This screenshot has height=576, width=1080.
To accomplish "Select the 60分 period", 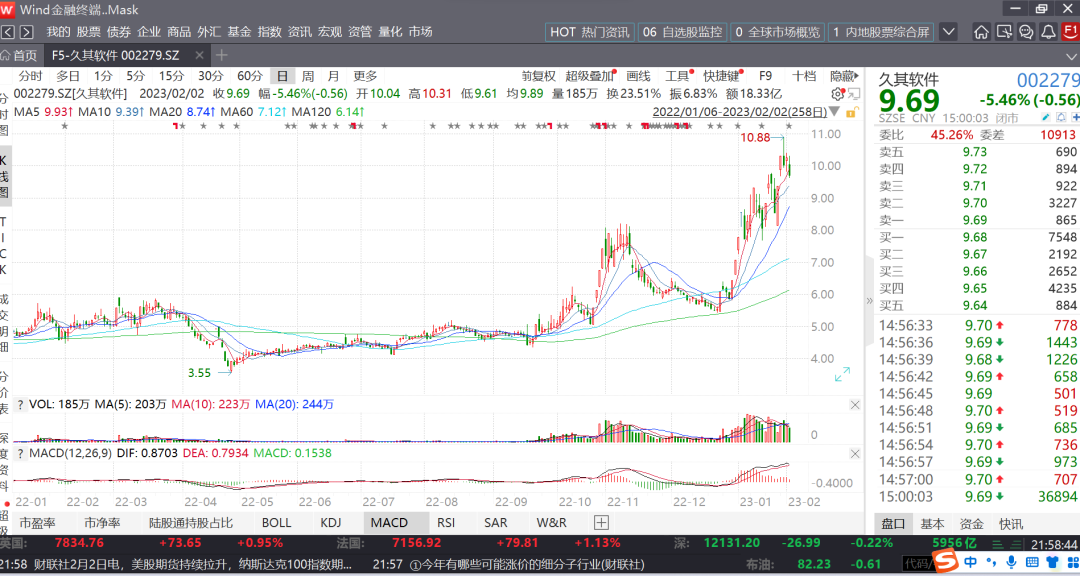I will [250, 76].
